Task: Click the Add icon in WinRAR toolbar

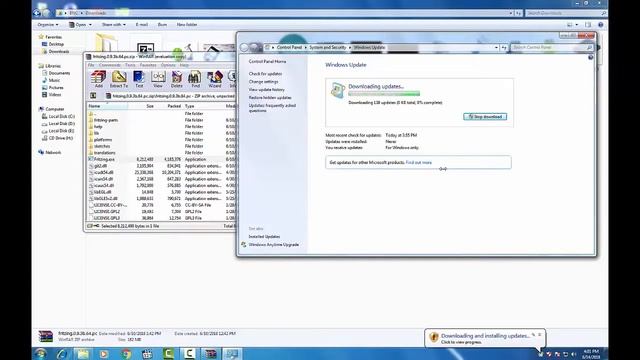Action: [98, 79]
